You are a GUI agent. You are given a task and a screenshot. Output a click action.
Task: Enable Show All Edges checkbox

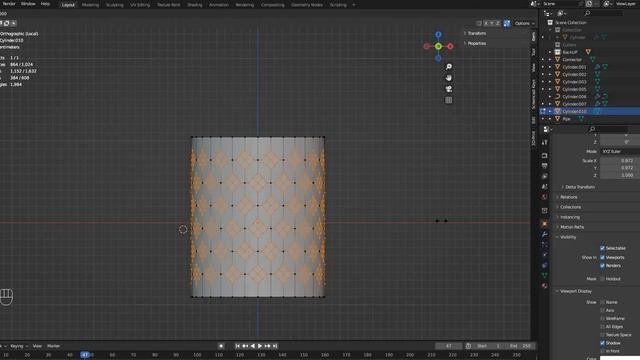point(602,327)
